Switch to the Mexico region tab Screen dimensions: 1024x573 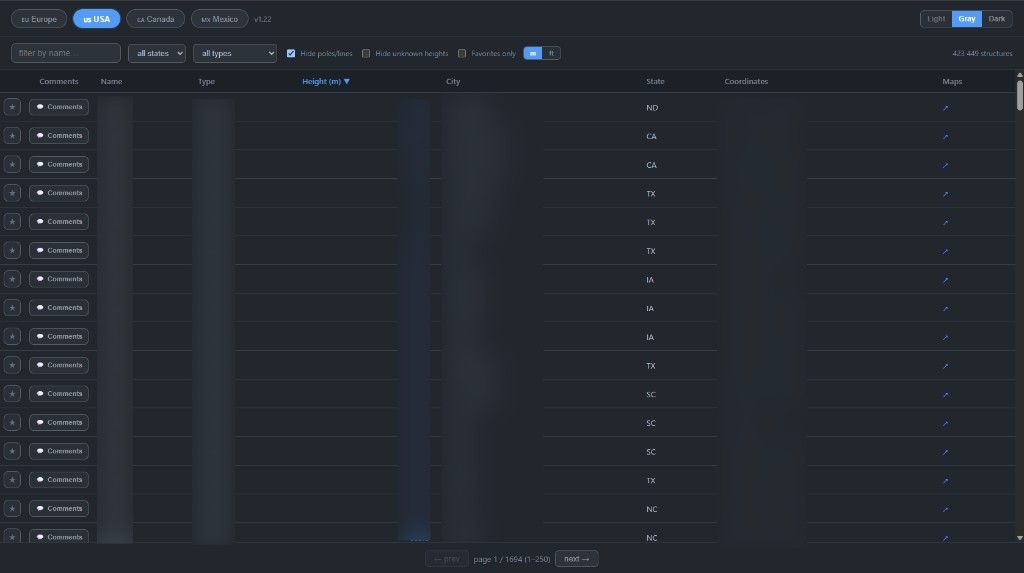[x=219, y=19]
